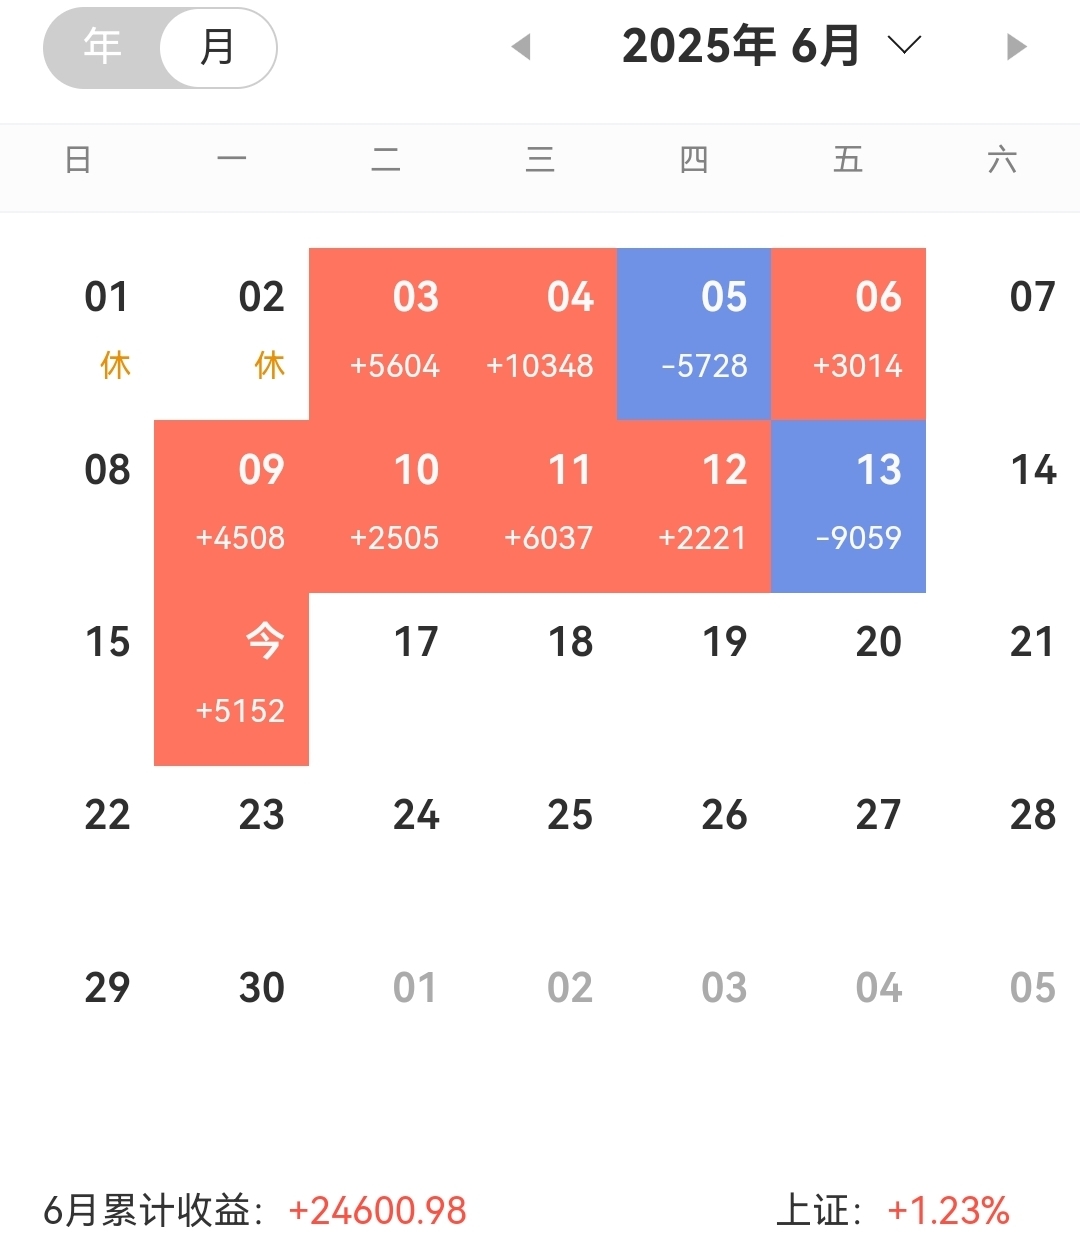This screenshot has width=1080, height=1250.
Task: Select June 06 cell showing +3014
Action: [x=848, y=334]
